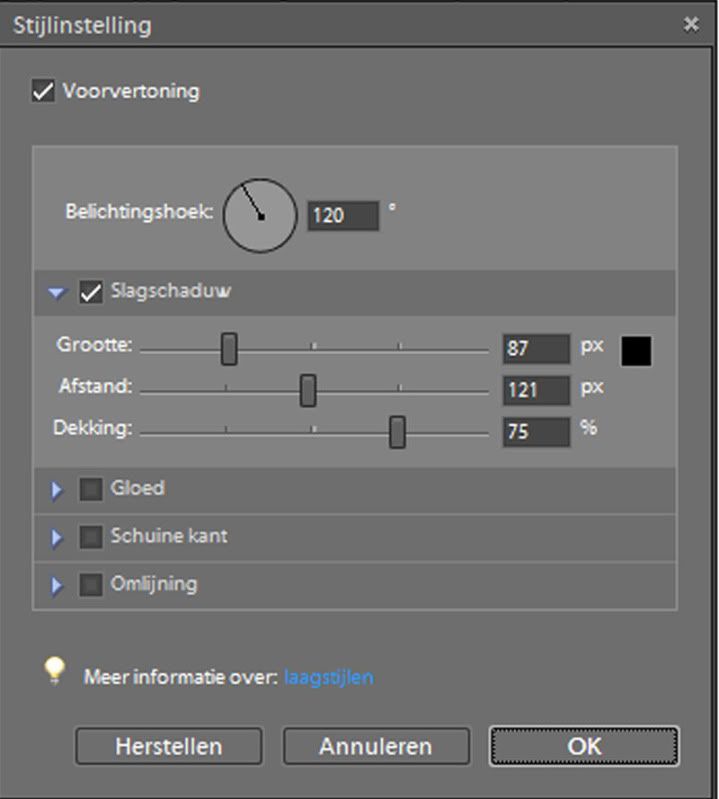719x799 pixels.
Task: Expand the Gloed section arrow
Action: pos(57,490)
